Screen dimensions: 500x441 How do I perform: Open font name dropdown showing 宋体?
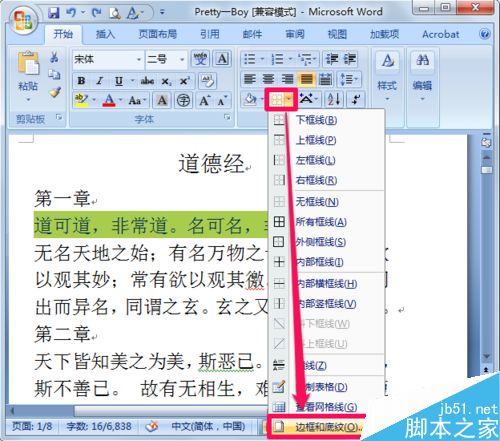pyautogui.click(x=139, y=60)
